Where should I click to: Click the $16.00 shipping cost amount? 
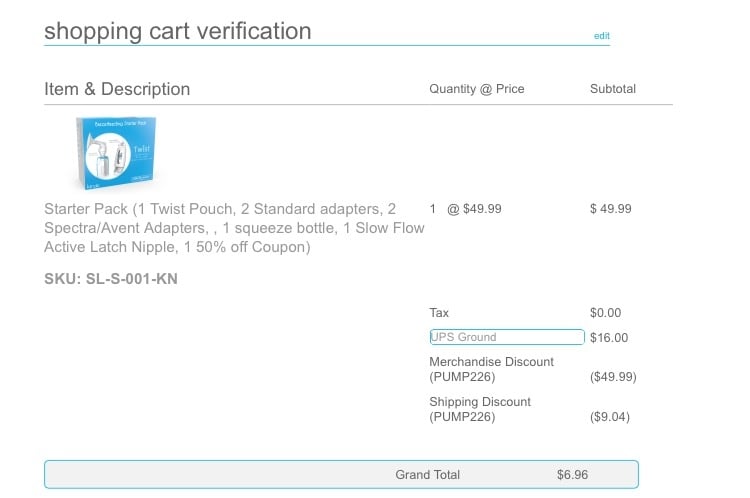pos(609,338)
